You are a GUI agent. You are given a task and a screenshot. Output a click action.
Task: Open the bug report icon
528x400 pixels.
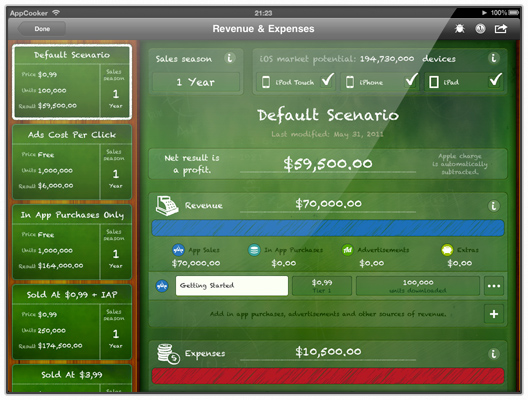[x=460, y=29]
